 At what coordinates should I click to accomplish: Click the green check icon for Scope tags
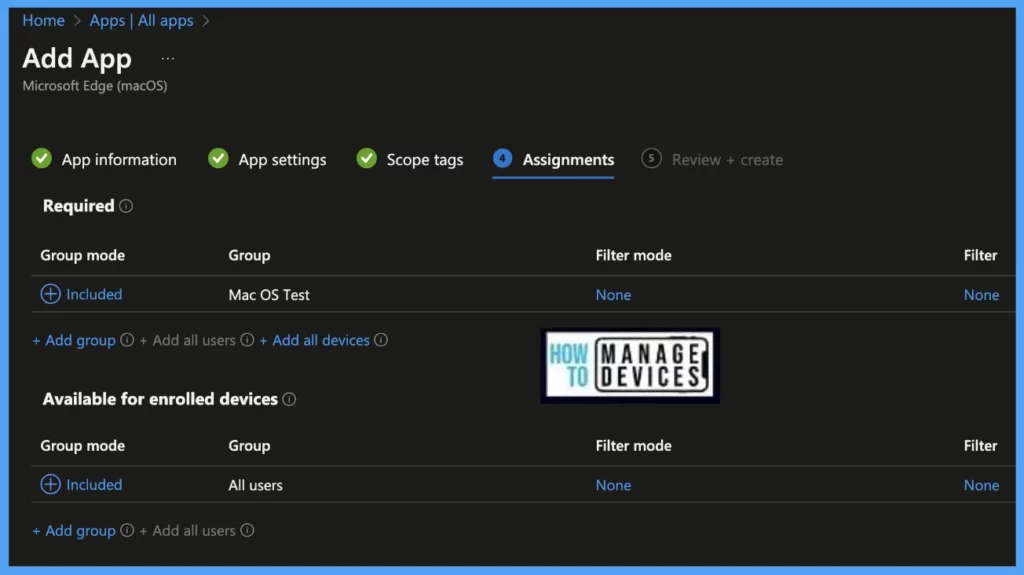pyautogui.click(x=366, y=158)
